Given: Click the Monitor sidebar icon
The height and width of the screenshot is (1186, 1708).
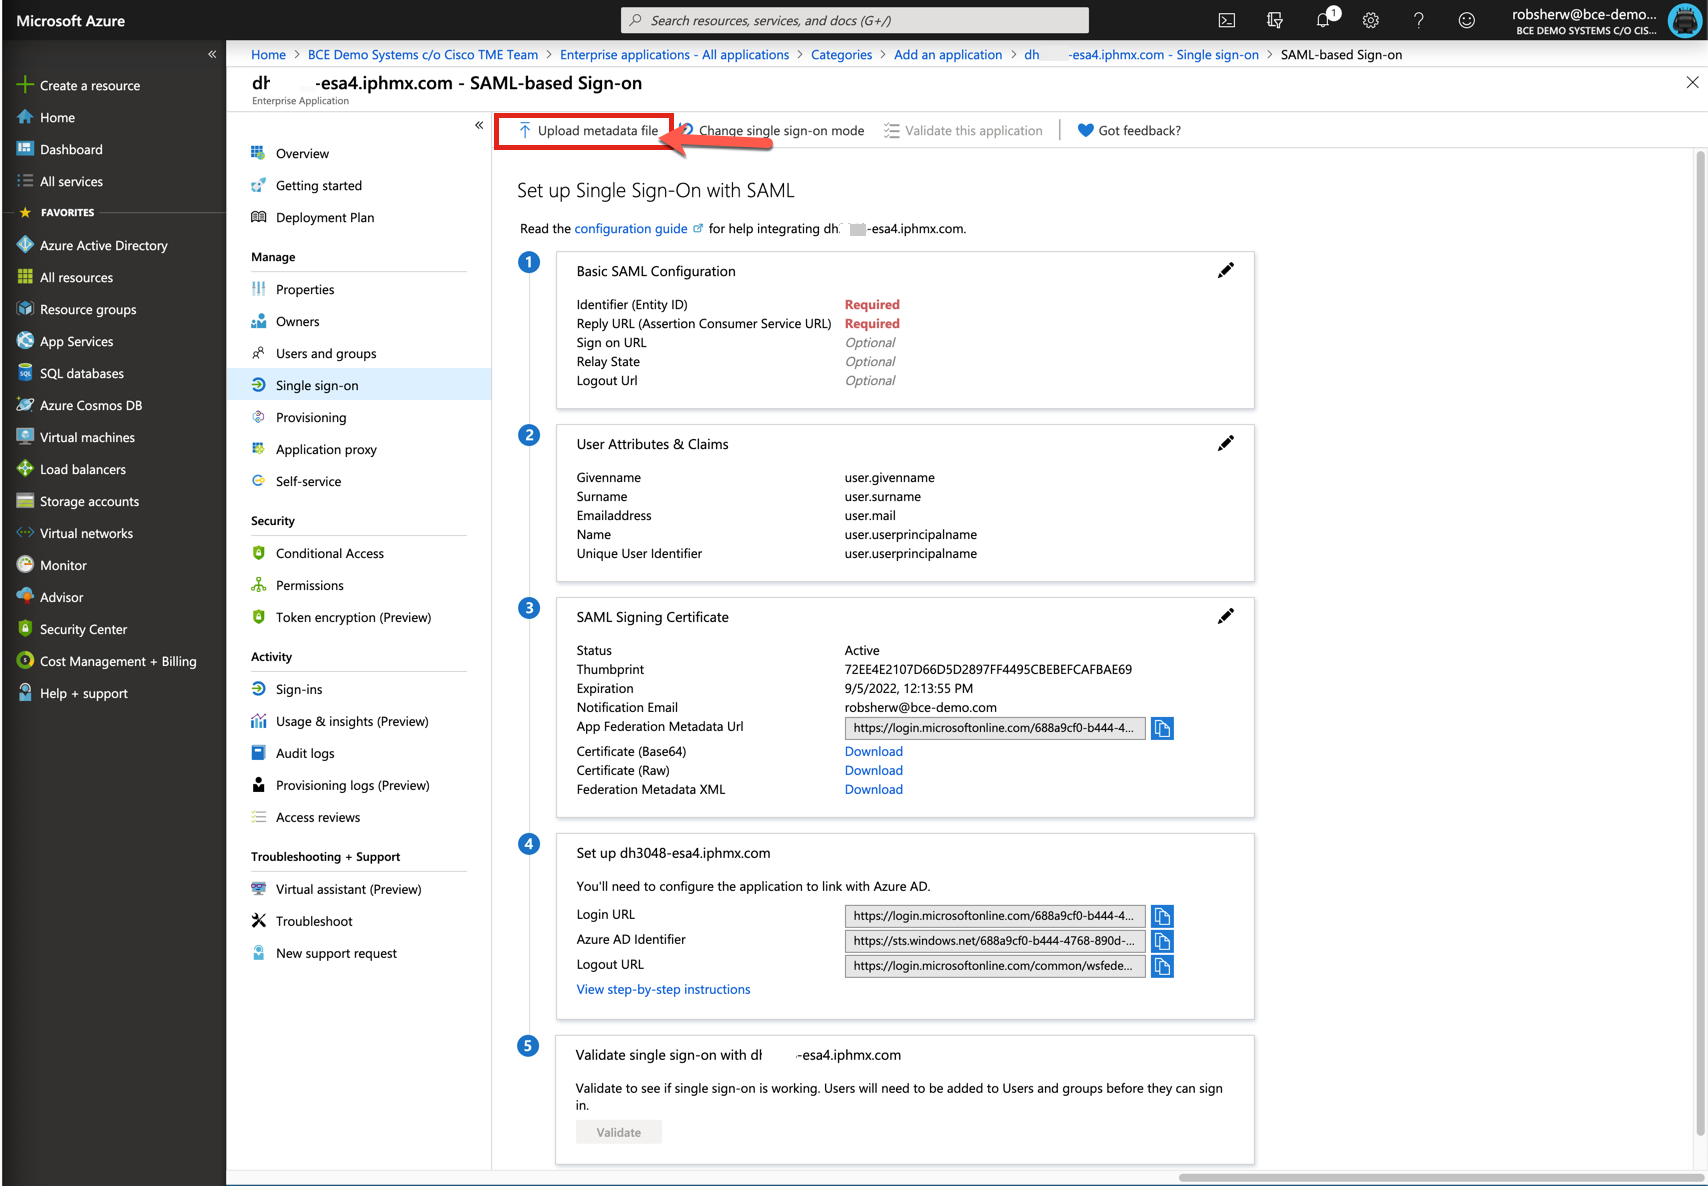Looking at the screenshot, I should click(x=25, y=565).
